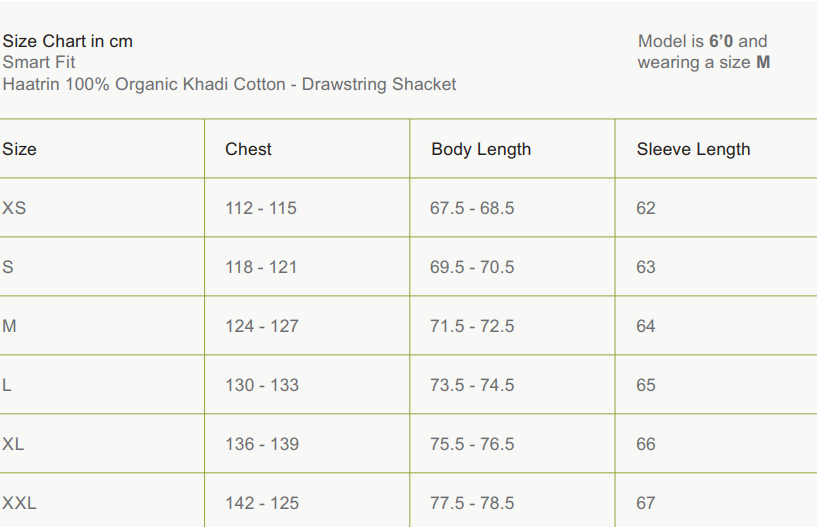Click the XS size row label
Screen dimensions: 817x527
[14, 208]
